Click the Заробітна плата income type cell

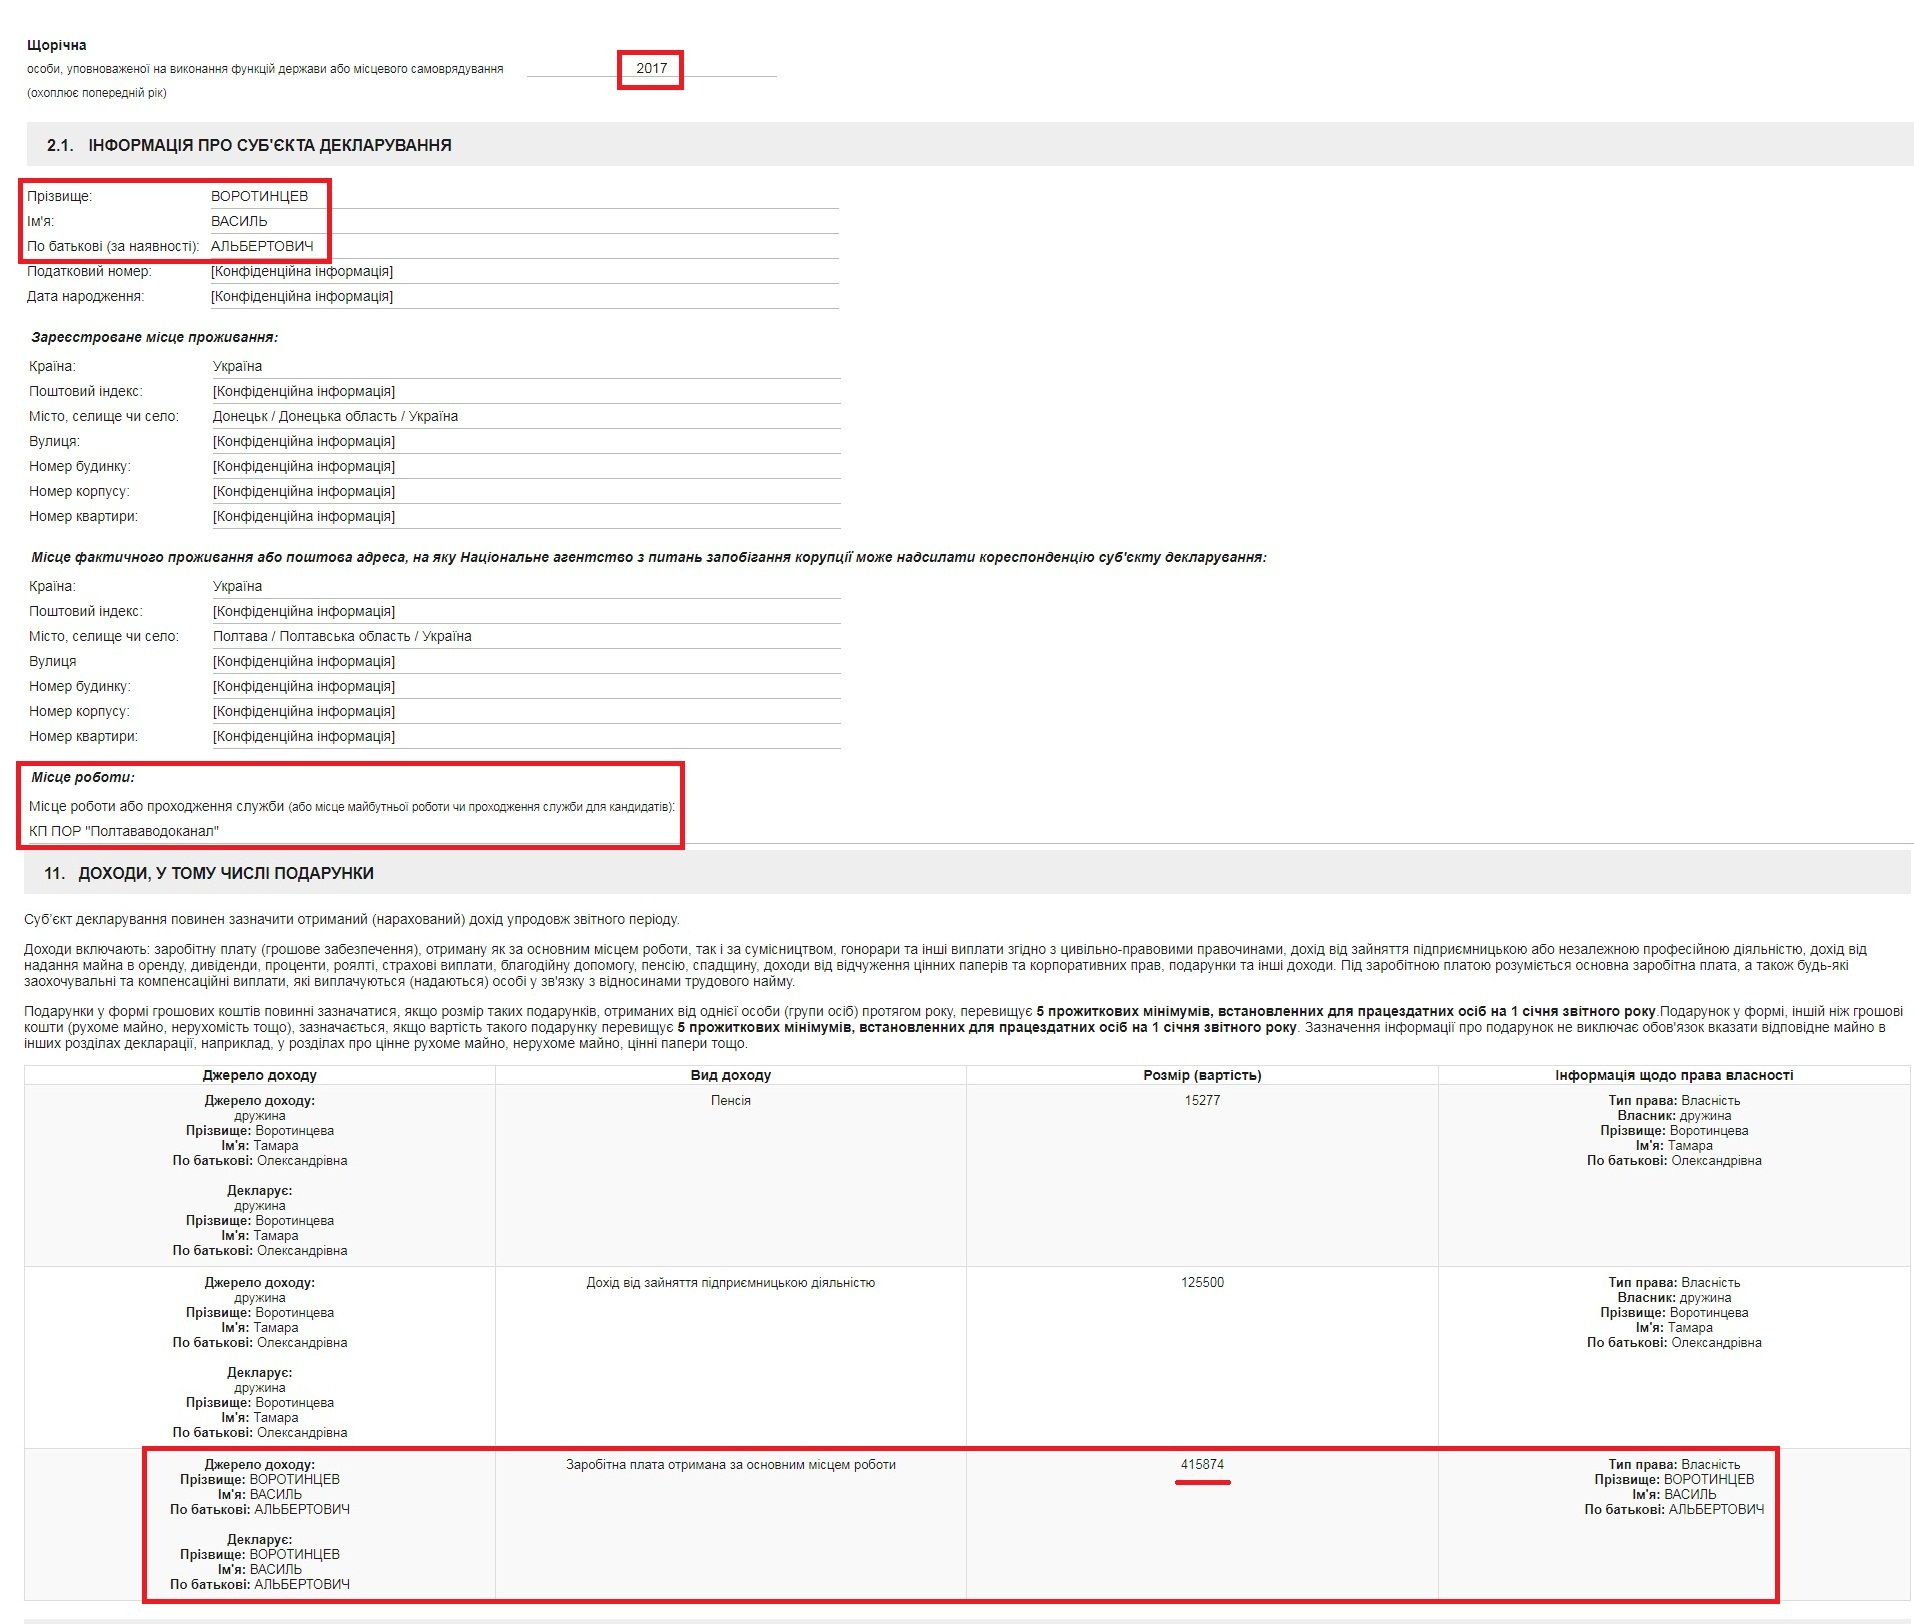(730, 1464)
